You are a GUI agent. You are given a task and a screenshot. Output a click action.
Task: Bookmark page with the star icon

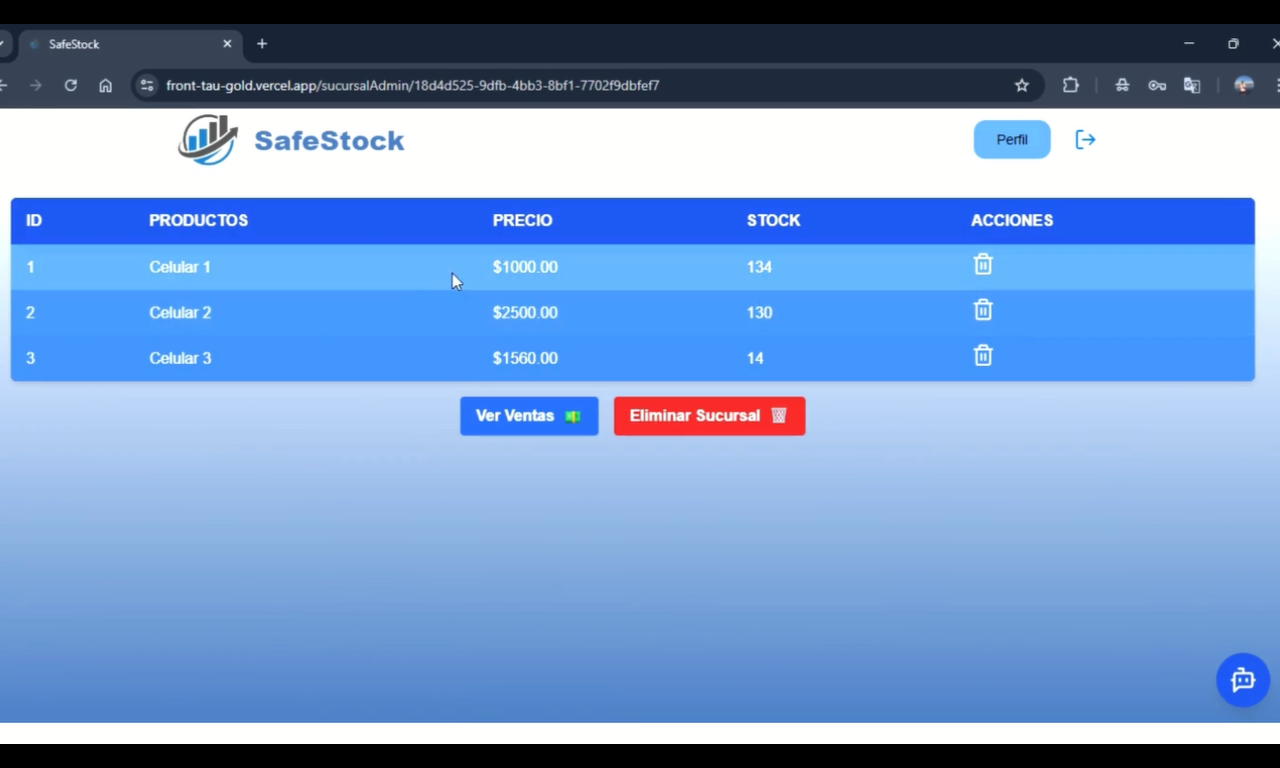1021,86
